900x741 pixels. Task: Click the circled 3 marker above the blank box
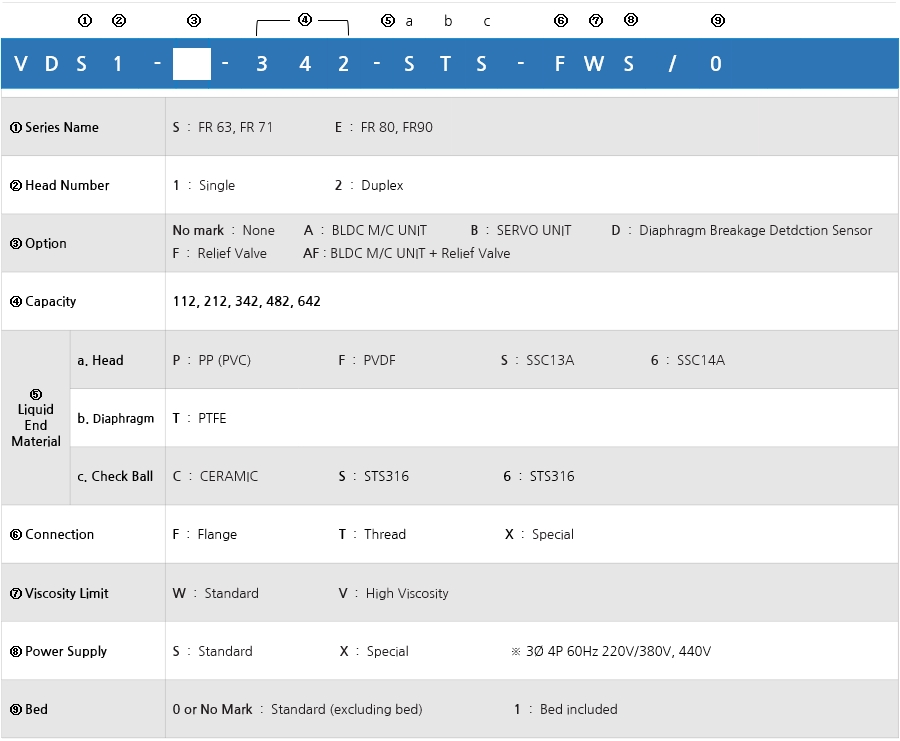pyautogui.click(x=194, y=20)
